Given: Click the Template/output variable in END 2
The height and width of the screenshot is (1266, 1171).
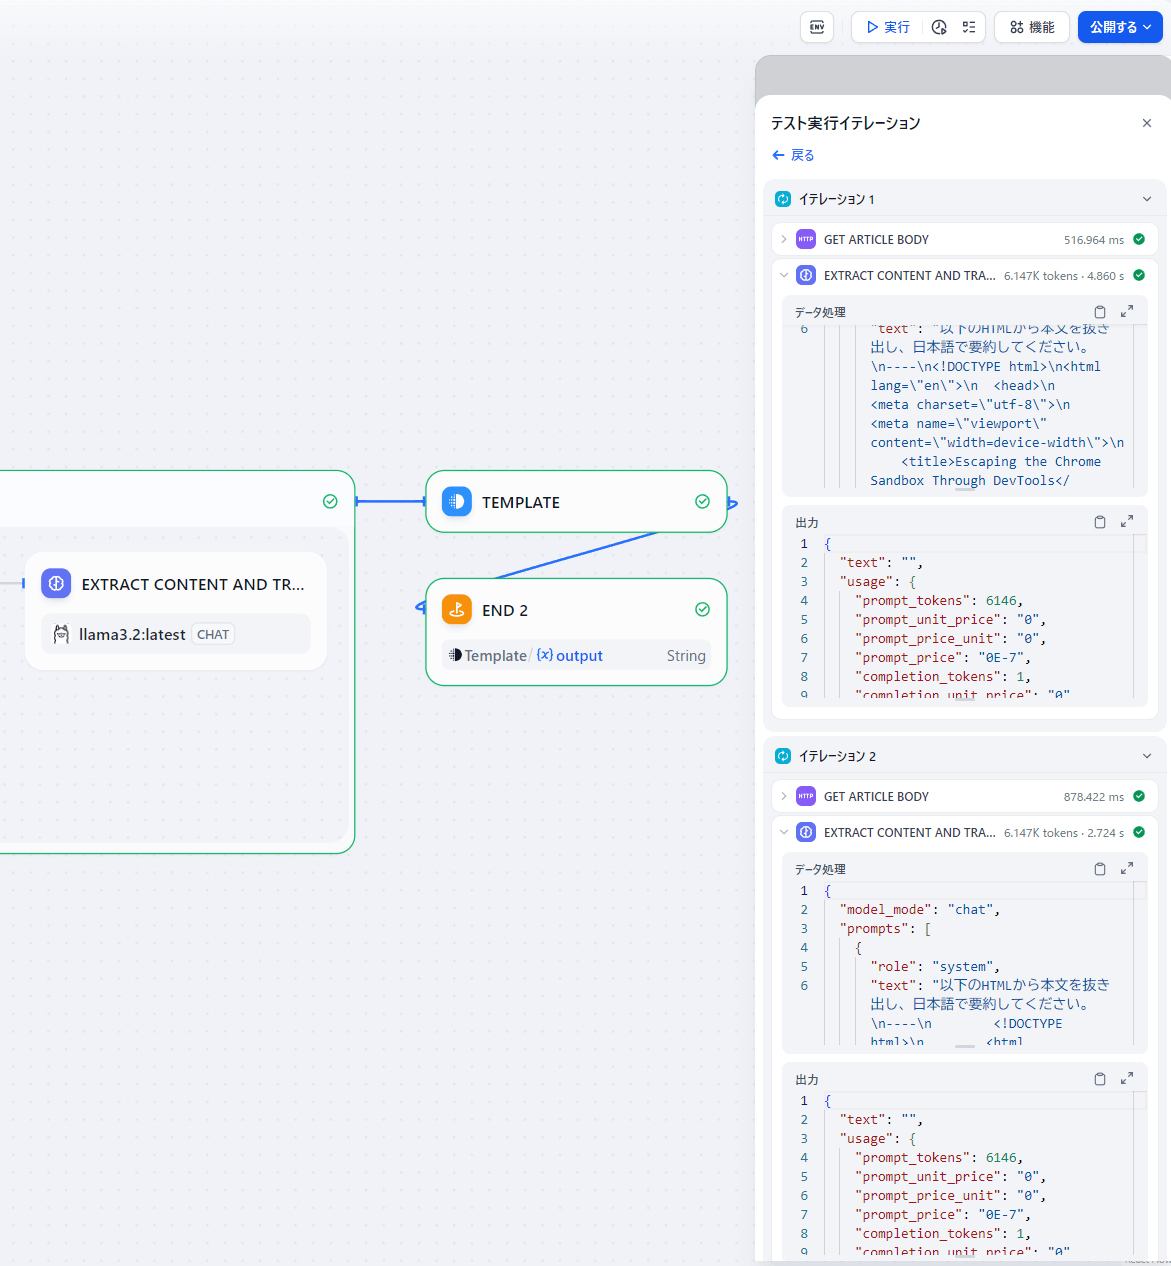Looking at the screenshot, I should [x=526, y=656].
